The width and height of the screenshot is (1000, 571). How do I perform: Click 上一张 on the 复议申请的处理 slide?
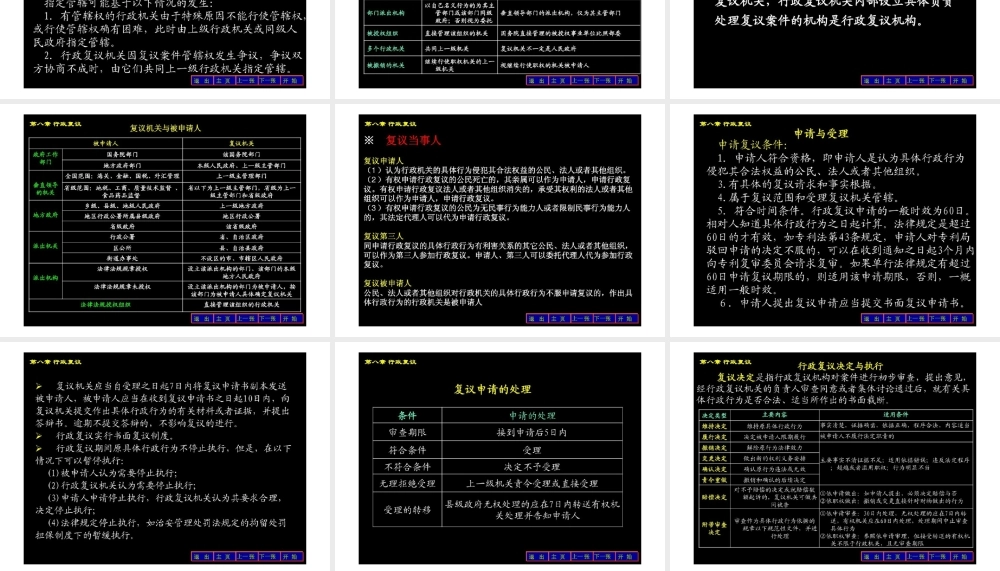[581, 556]
